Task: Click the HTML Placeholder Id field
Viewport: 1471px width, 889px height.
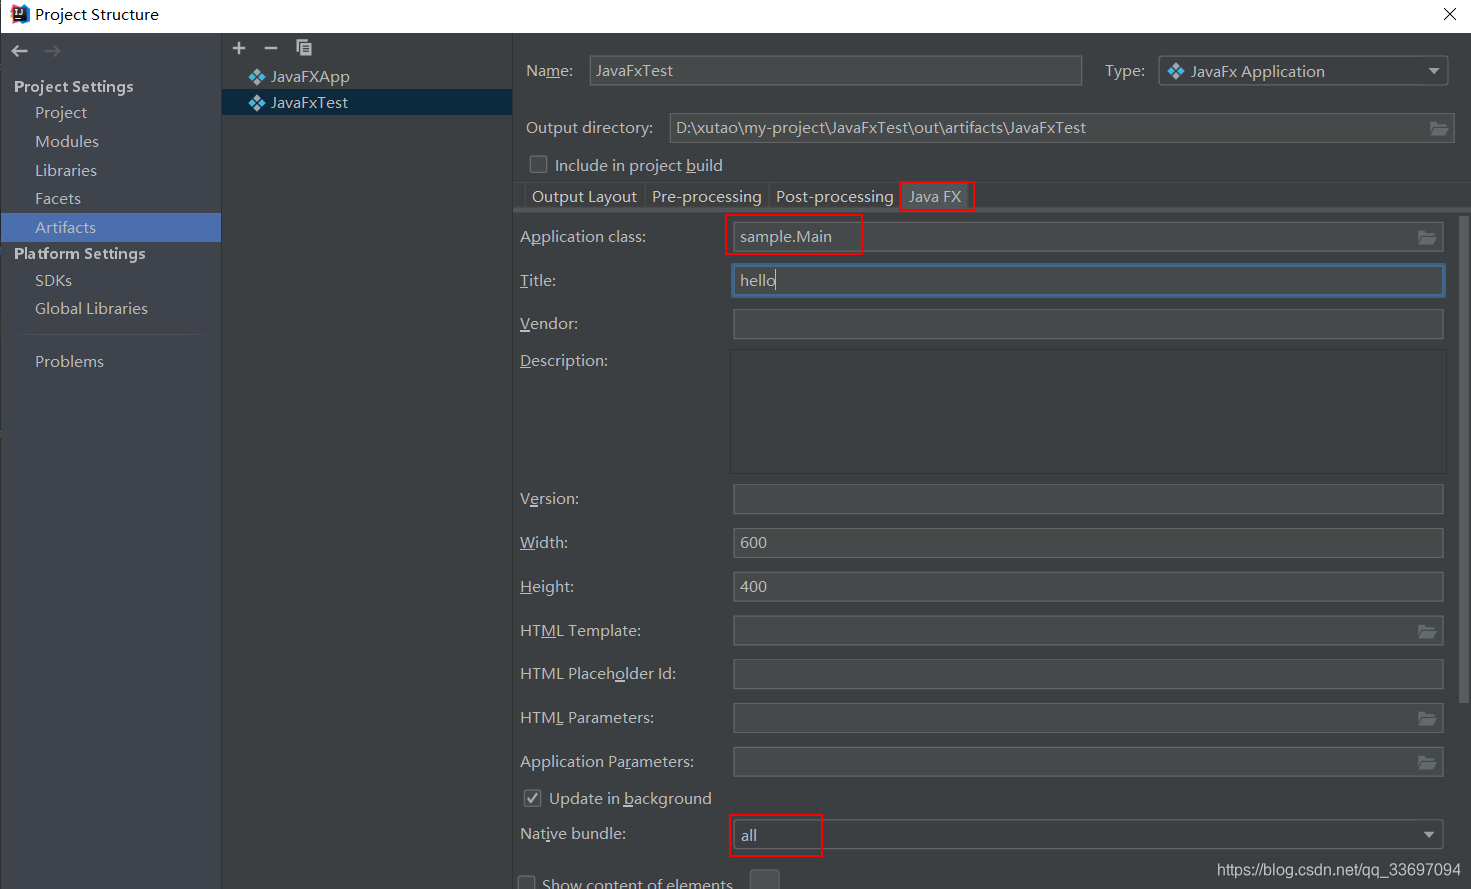Action: point(1088,674)
